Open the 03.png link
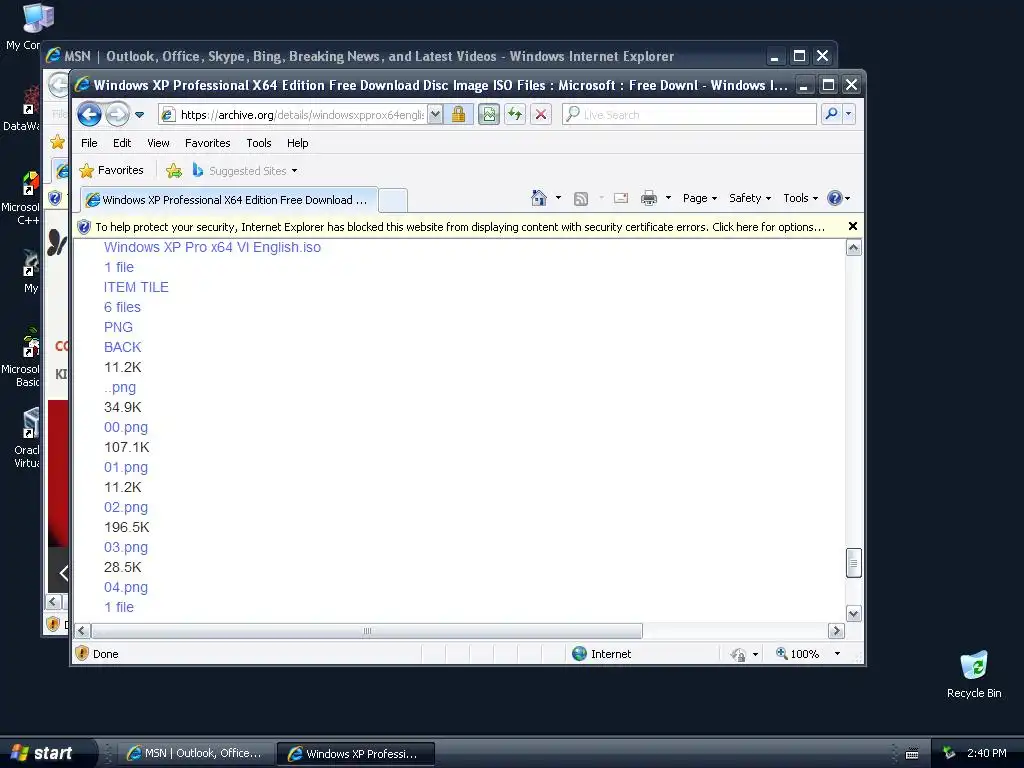Image resolution: width=1024 pixels, height=768 pixels. tap(126, 547)
